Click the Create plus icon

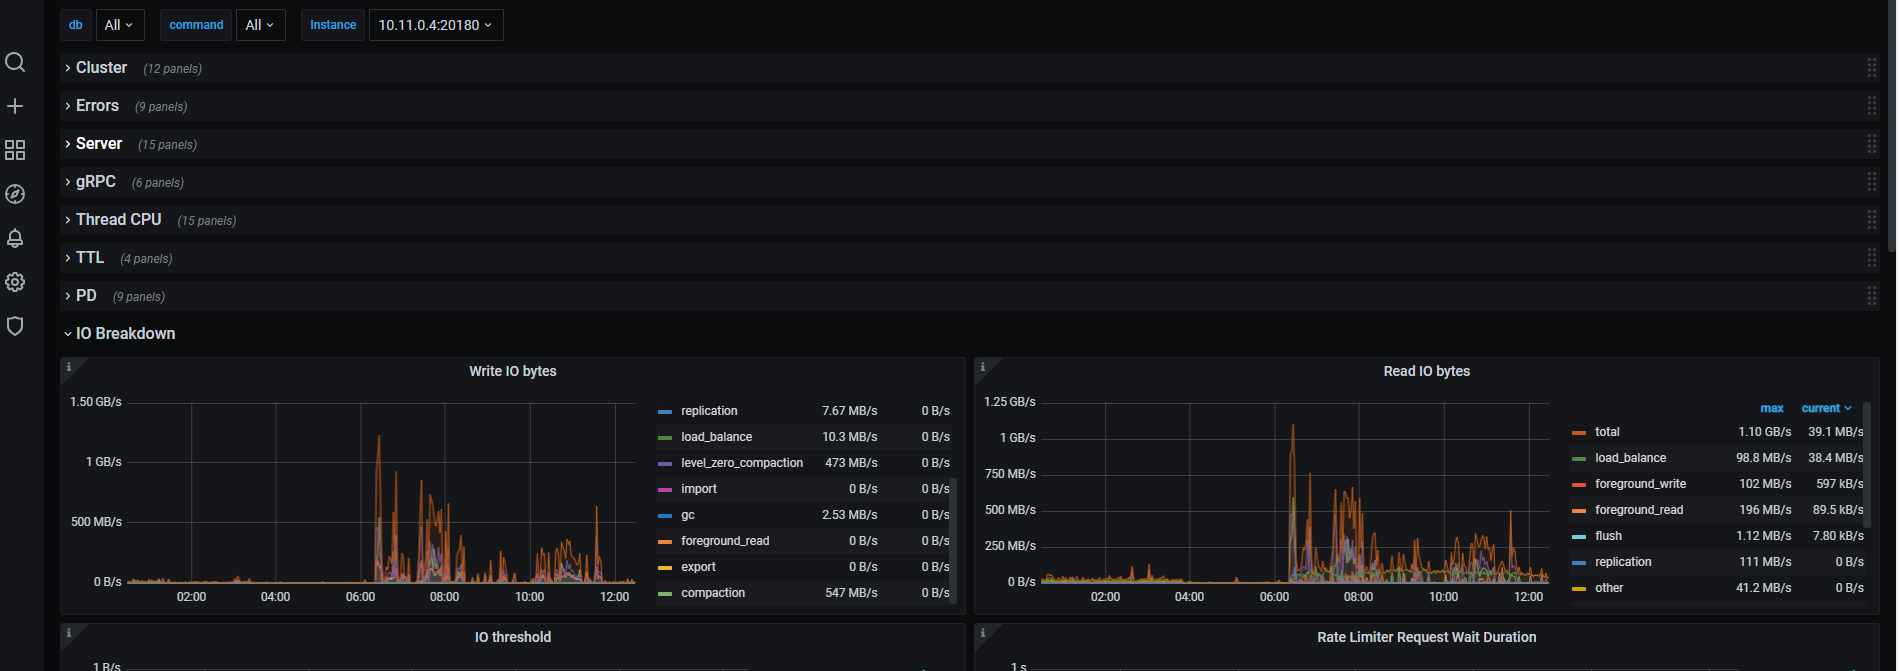coord(15,106)
